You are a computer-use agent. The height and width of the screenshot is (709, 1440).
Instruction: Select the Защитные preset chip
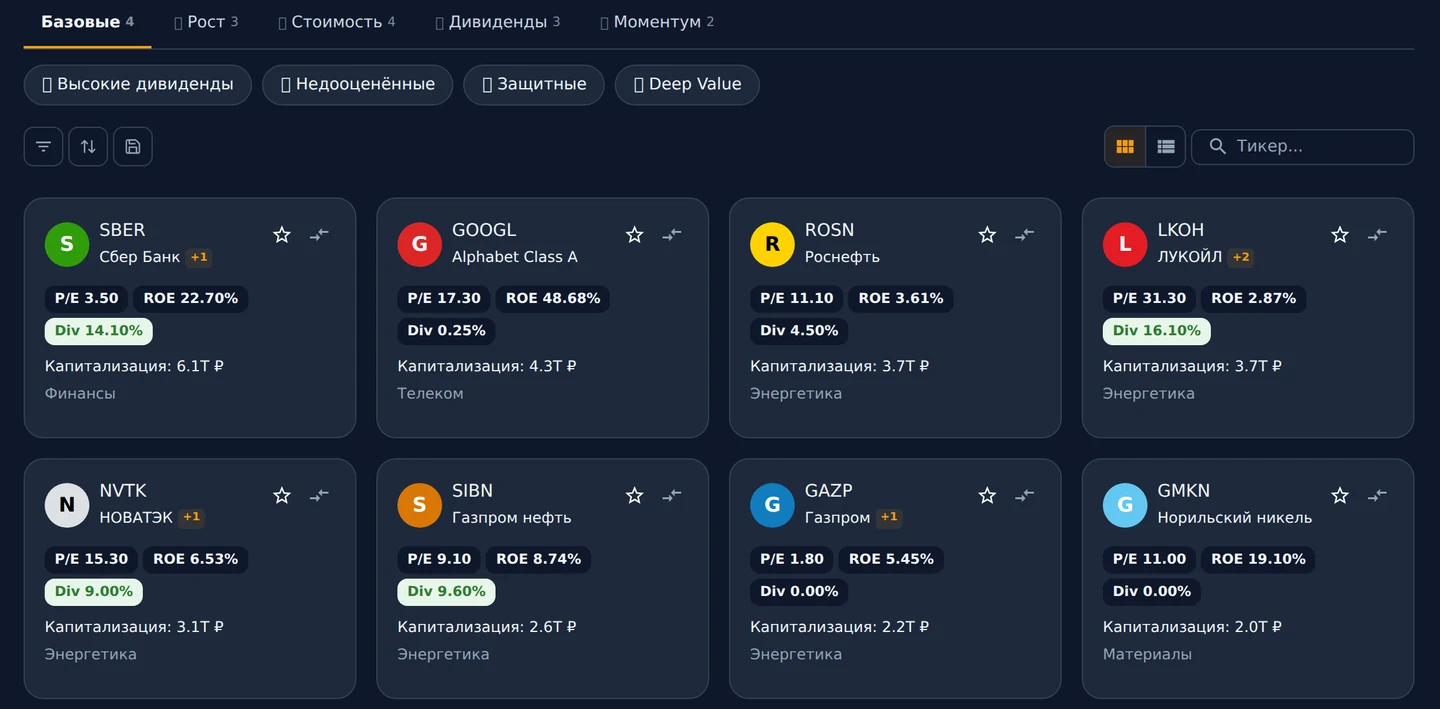pos(534,85)
